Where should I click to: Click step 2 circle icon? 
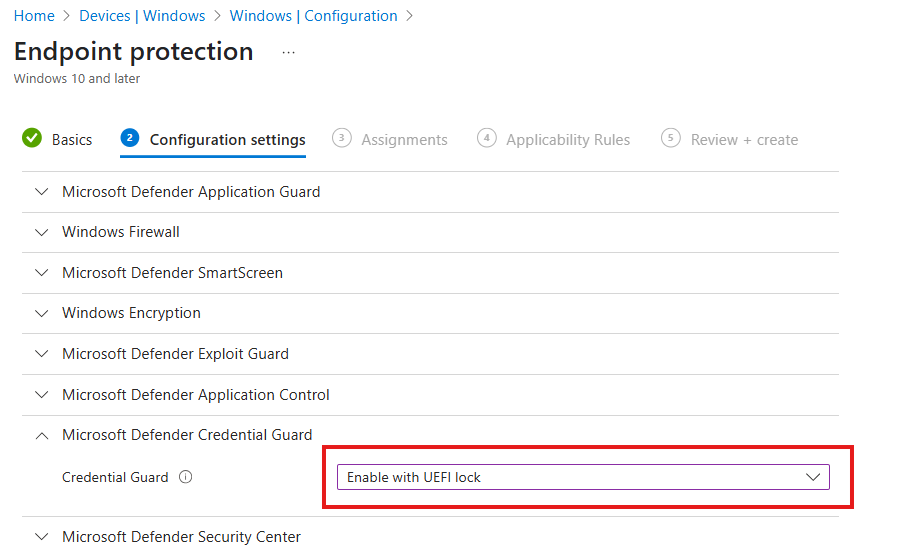click(130, 138)
